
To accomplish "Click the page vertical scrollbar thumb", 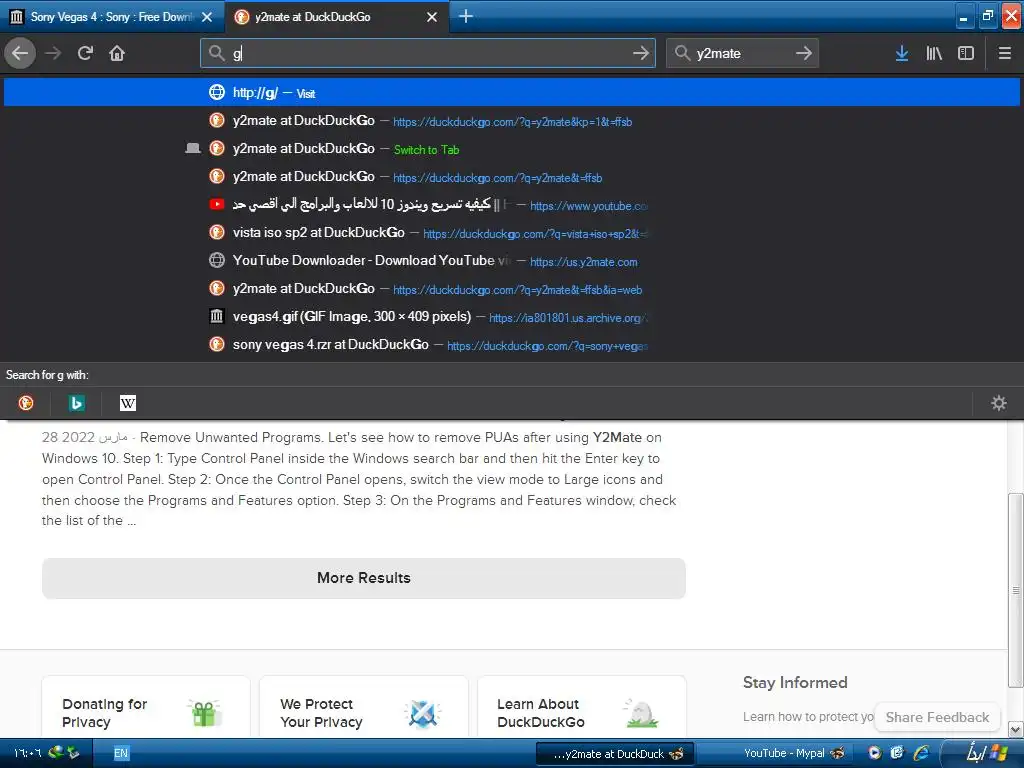I will point(1016,590).
